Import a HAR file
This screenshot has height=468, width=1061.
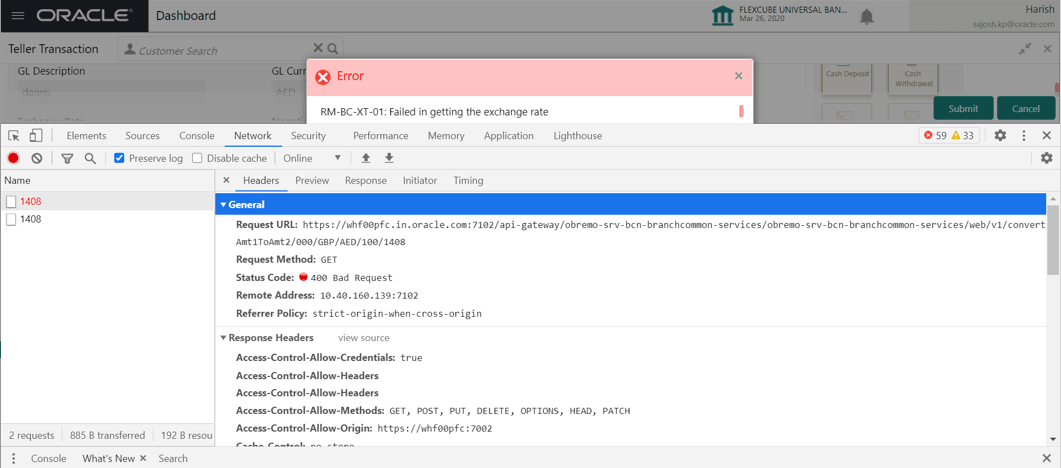366,158
